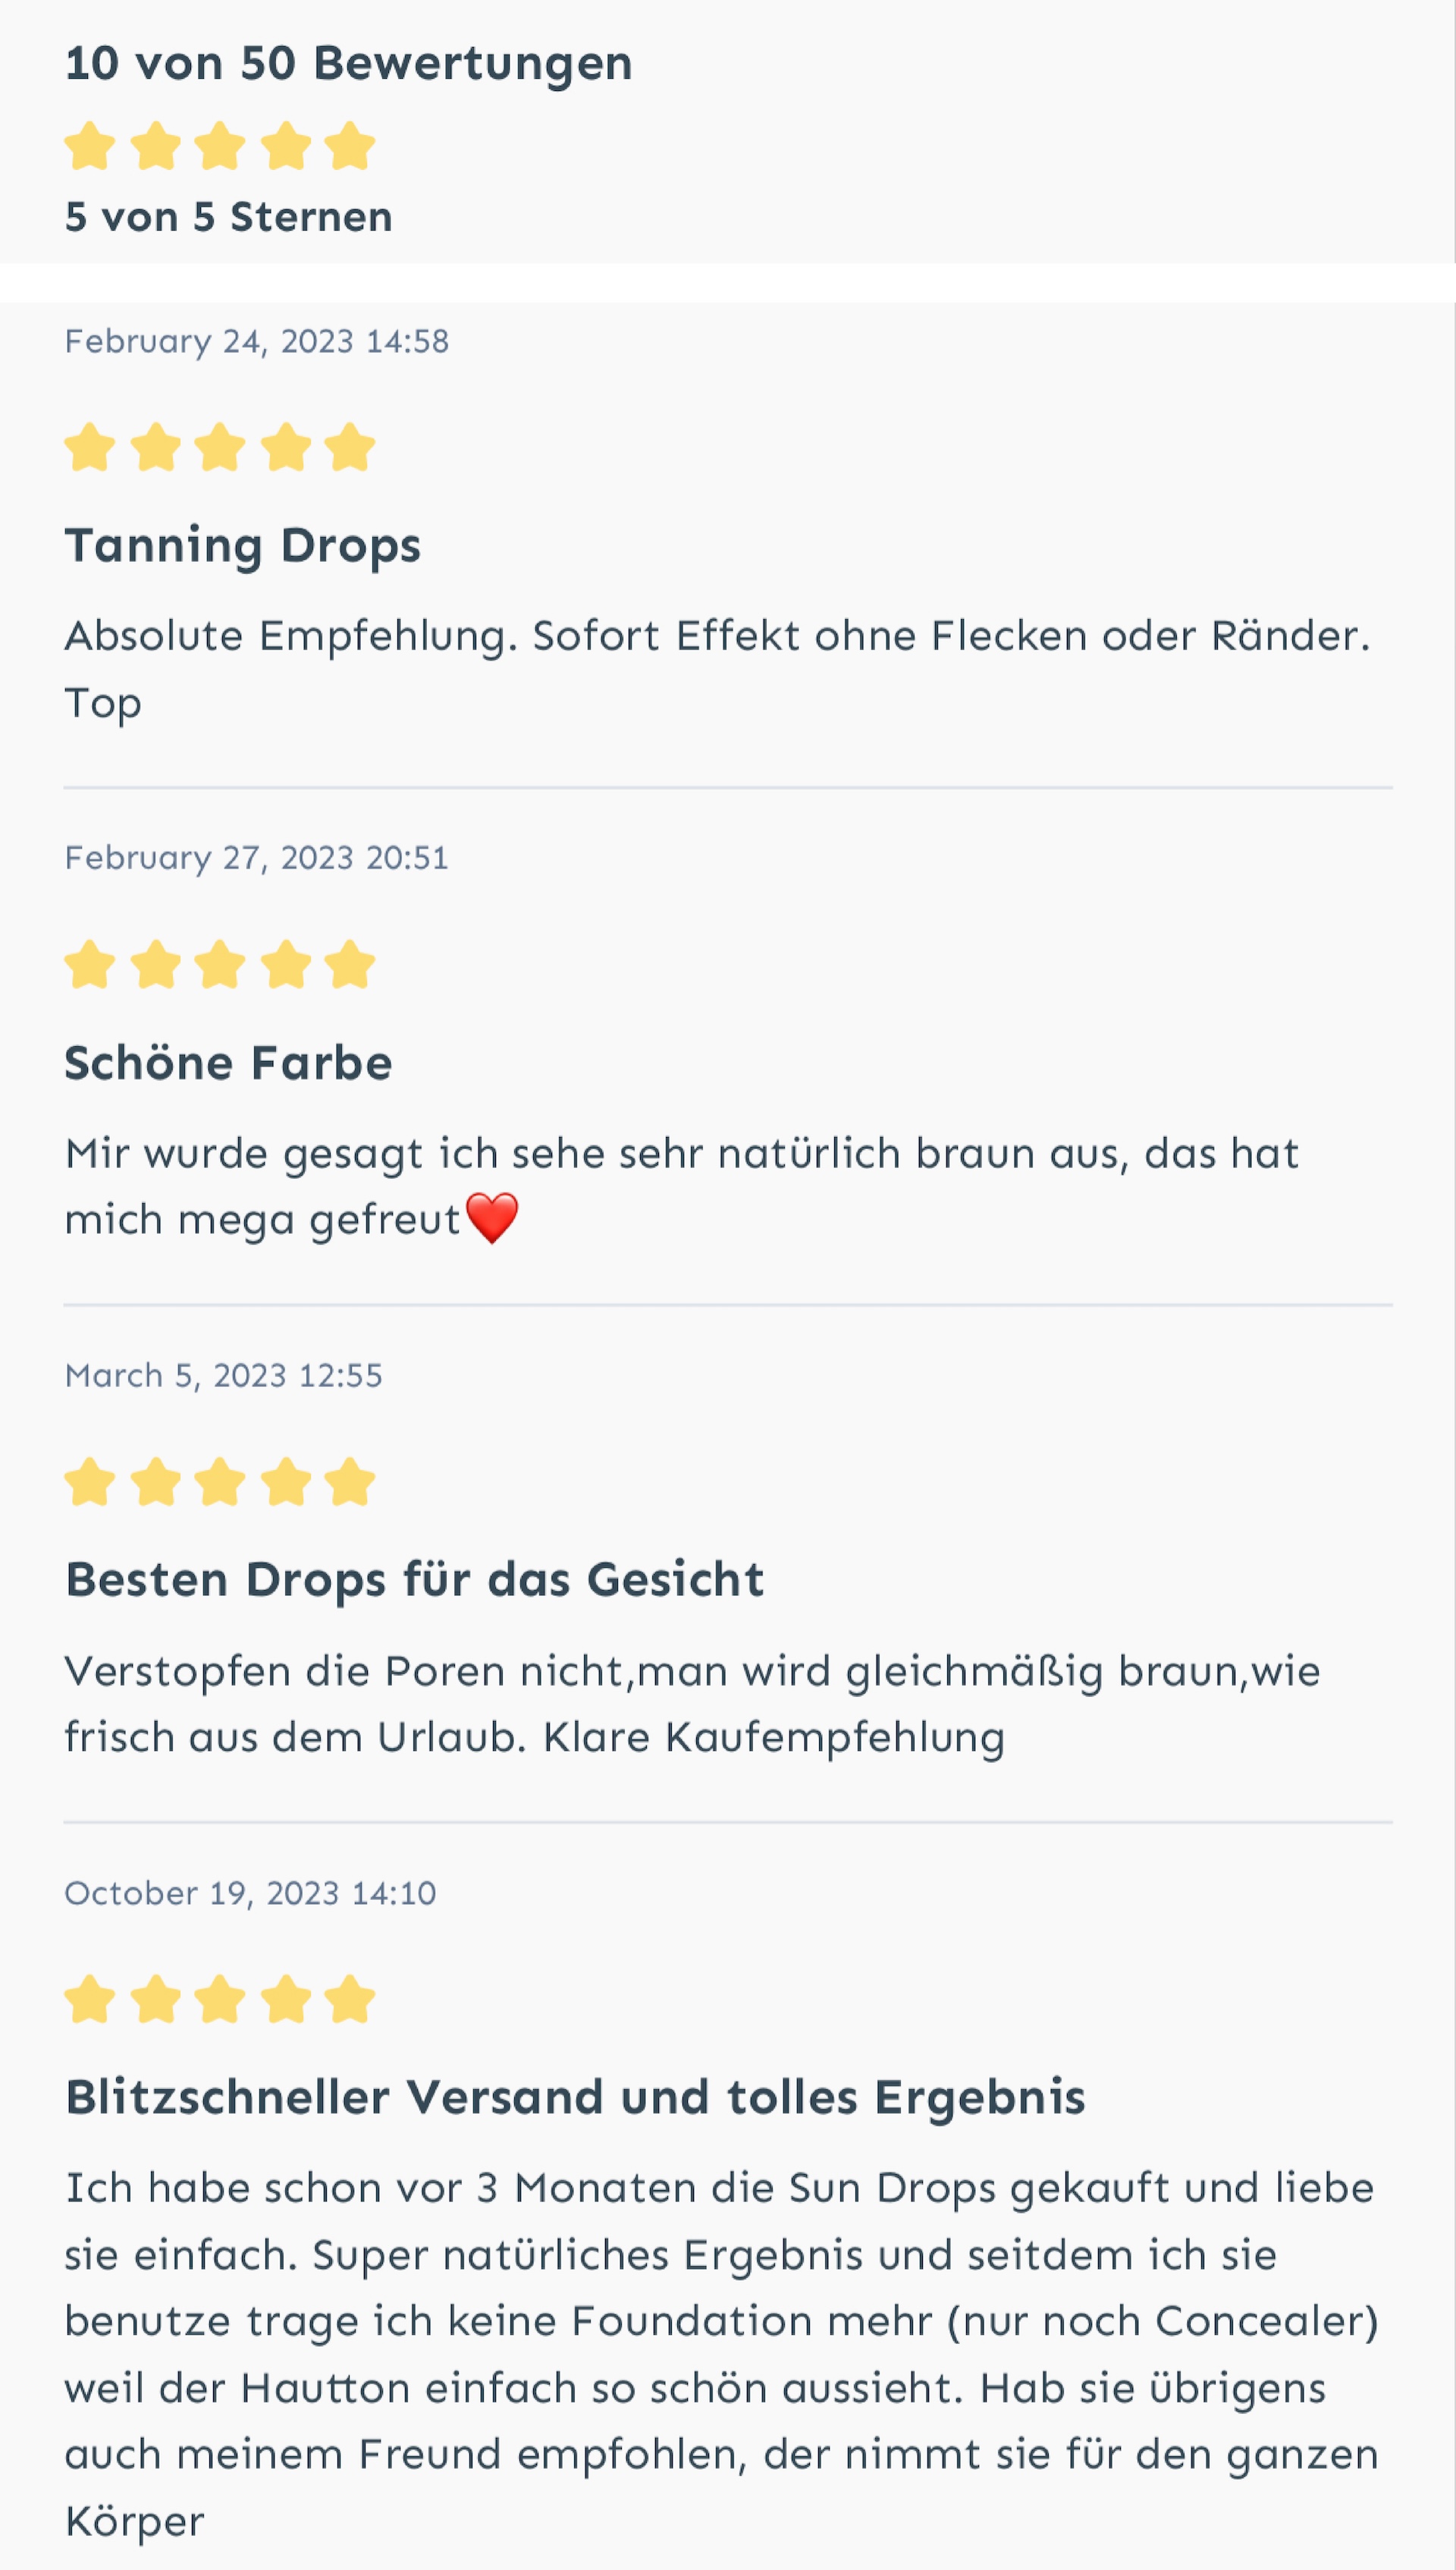
Task: Tap the October 19, 2023 14:10 timestamp
Action: (250, 1893)
